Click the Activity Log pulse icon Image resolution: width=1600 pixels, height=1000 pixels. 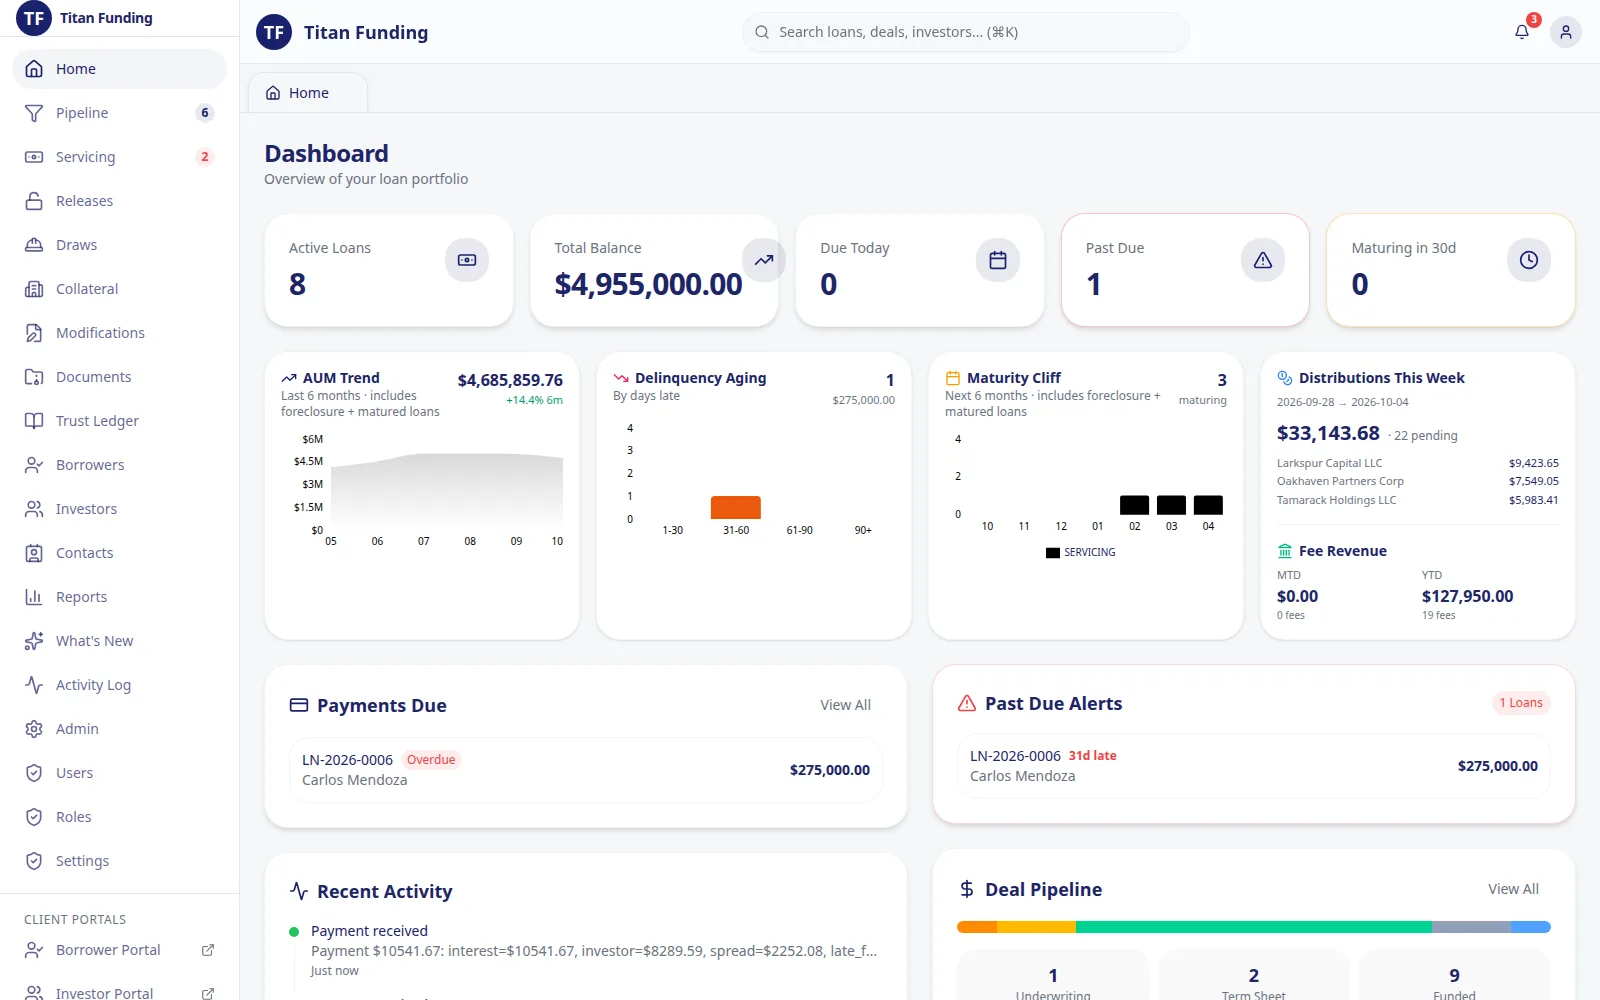point(34,685)
